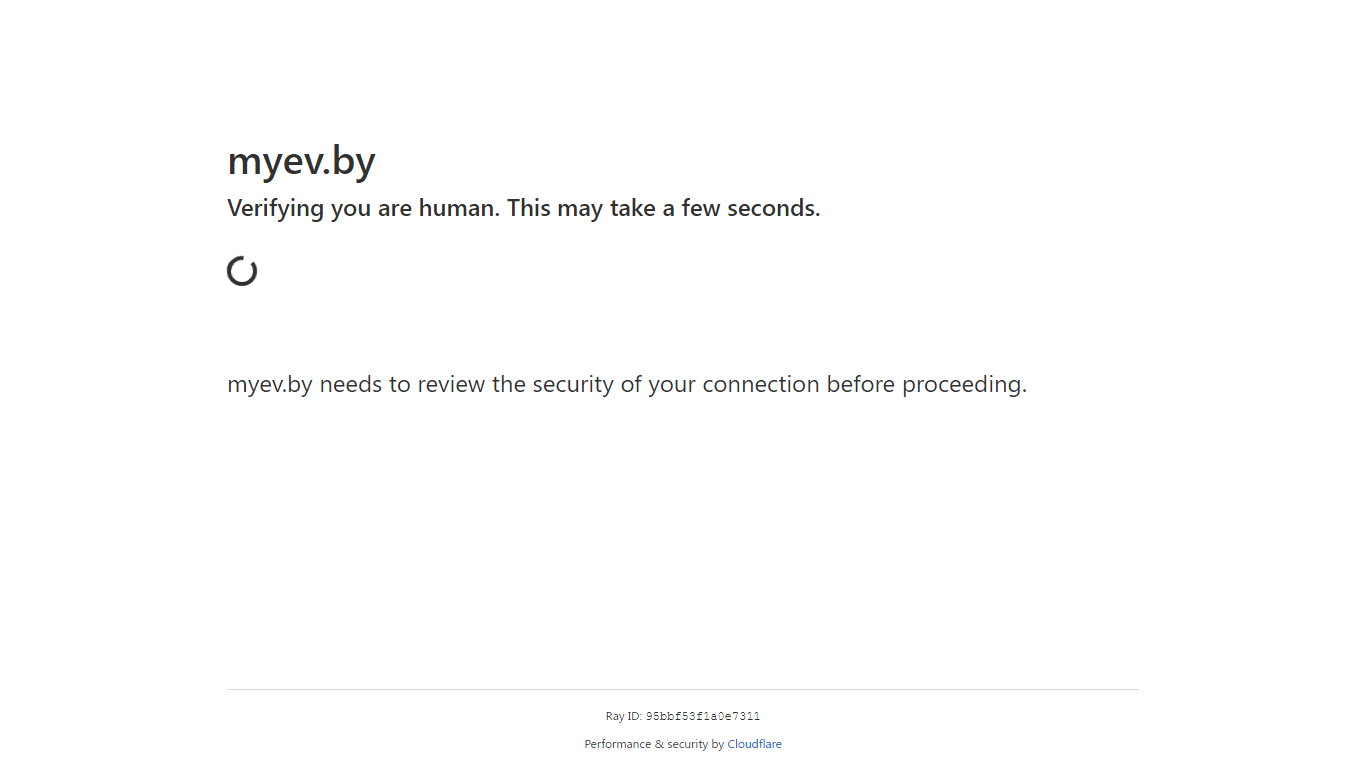The width and height of the screenshot is (1366, 768).
Task: Click the circular loading spinner icon
Action: pos(242,271)
